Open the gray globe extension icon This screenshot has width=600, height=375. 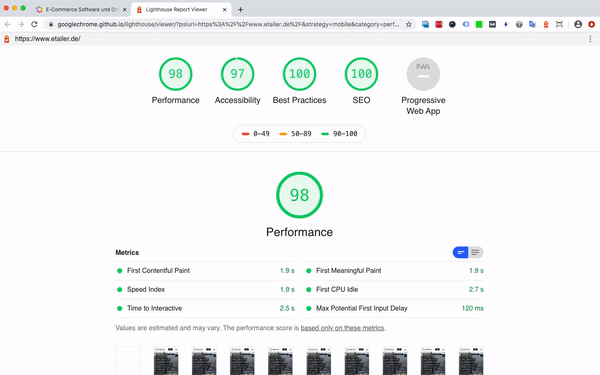click(x=519, y=24)
